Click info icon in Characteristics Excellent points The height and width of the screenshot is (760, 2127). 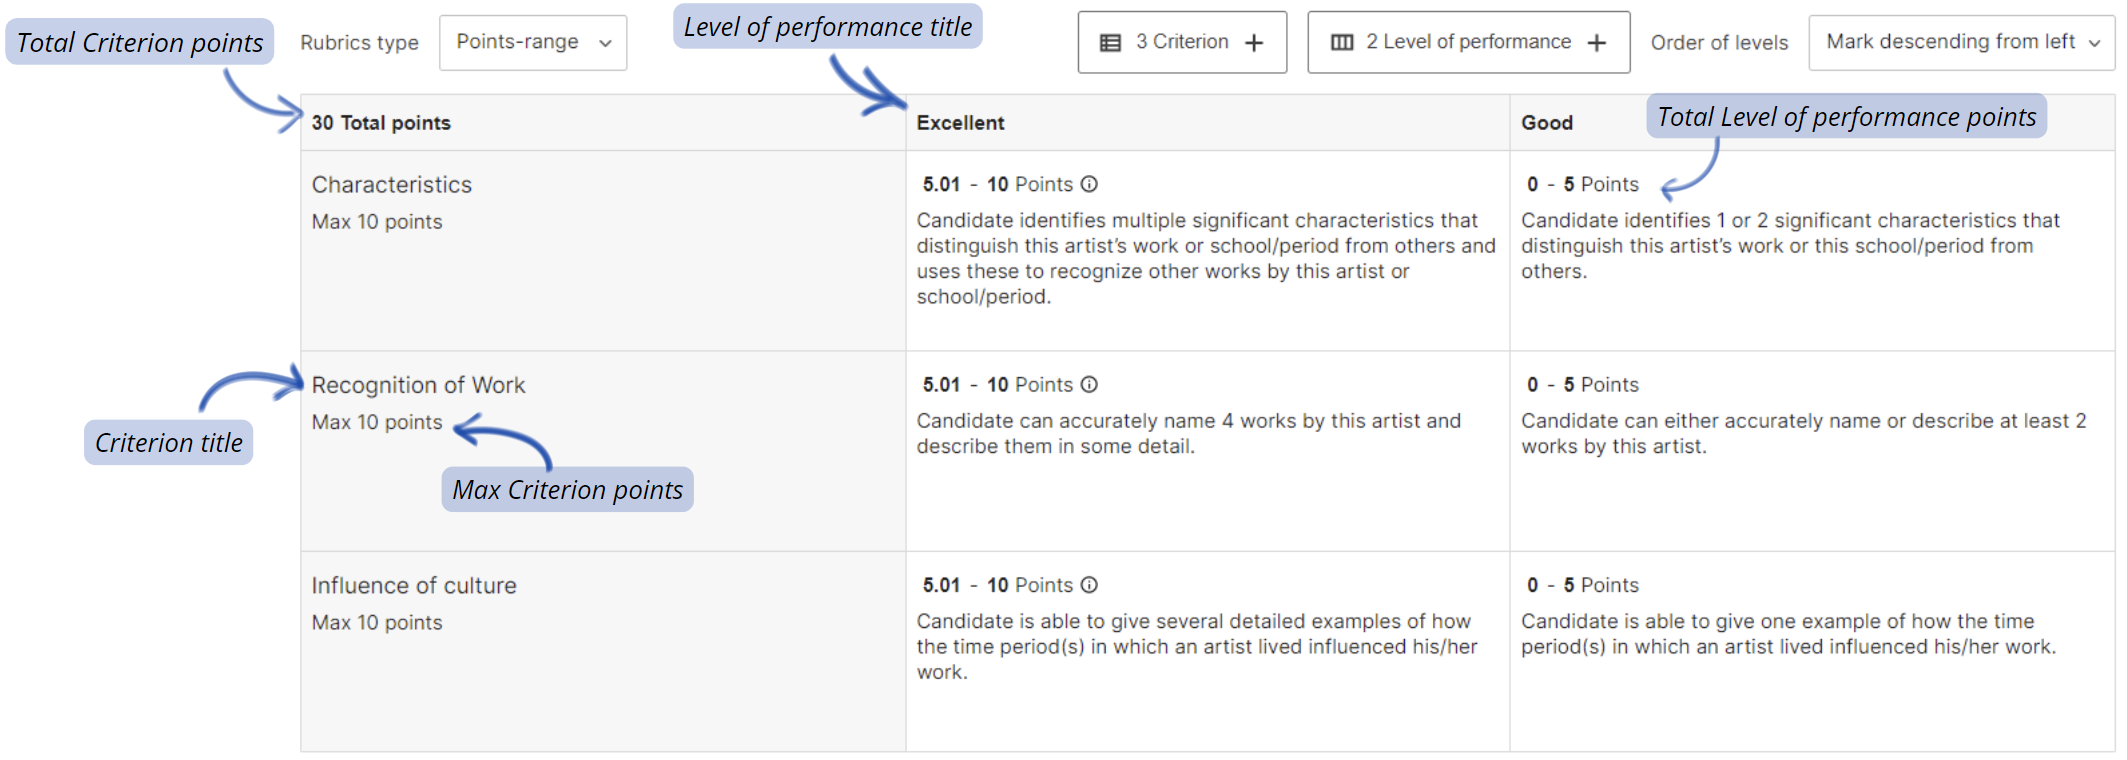(1089, 184)
